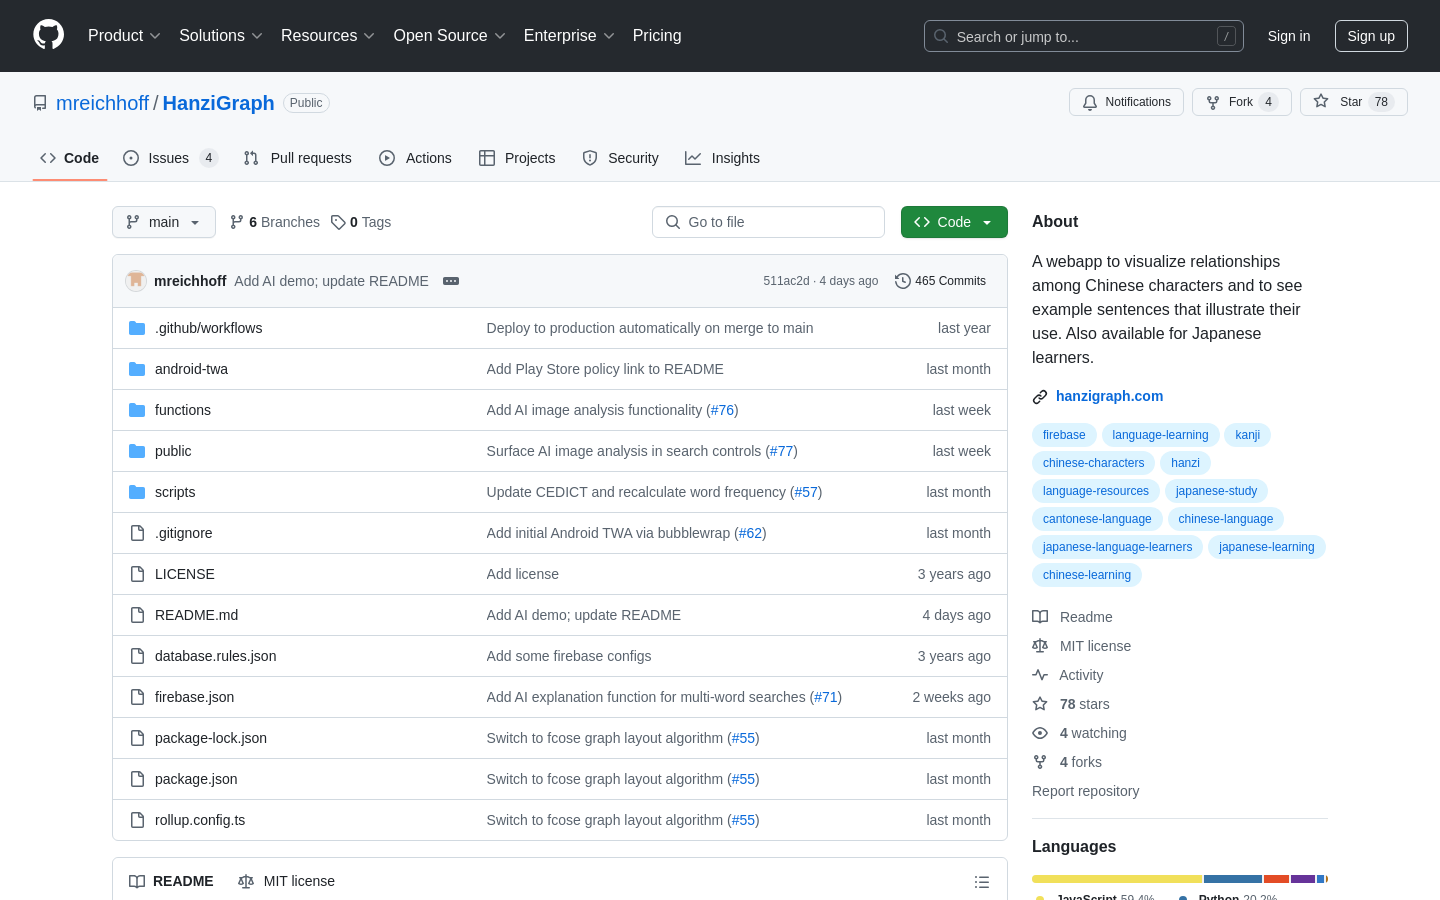The height and width of the screenshot is (900, 1440).
Task: Expand the Solutions menu
Action: (221, 36)
